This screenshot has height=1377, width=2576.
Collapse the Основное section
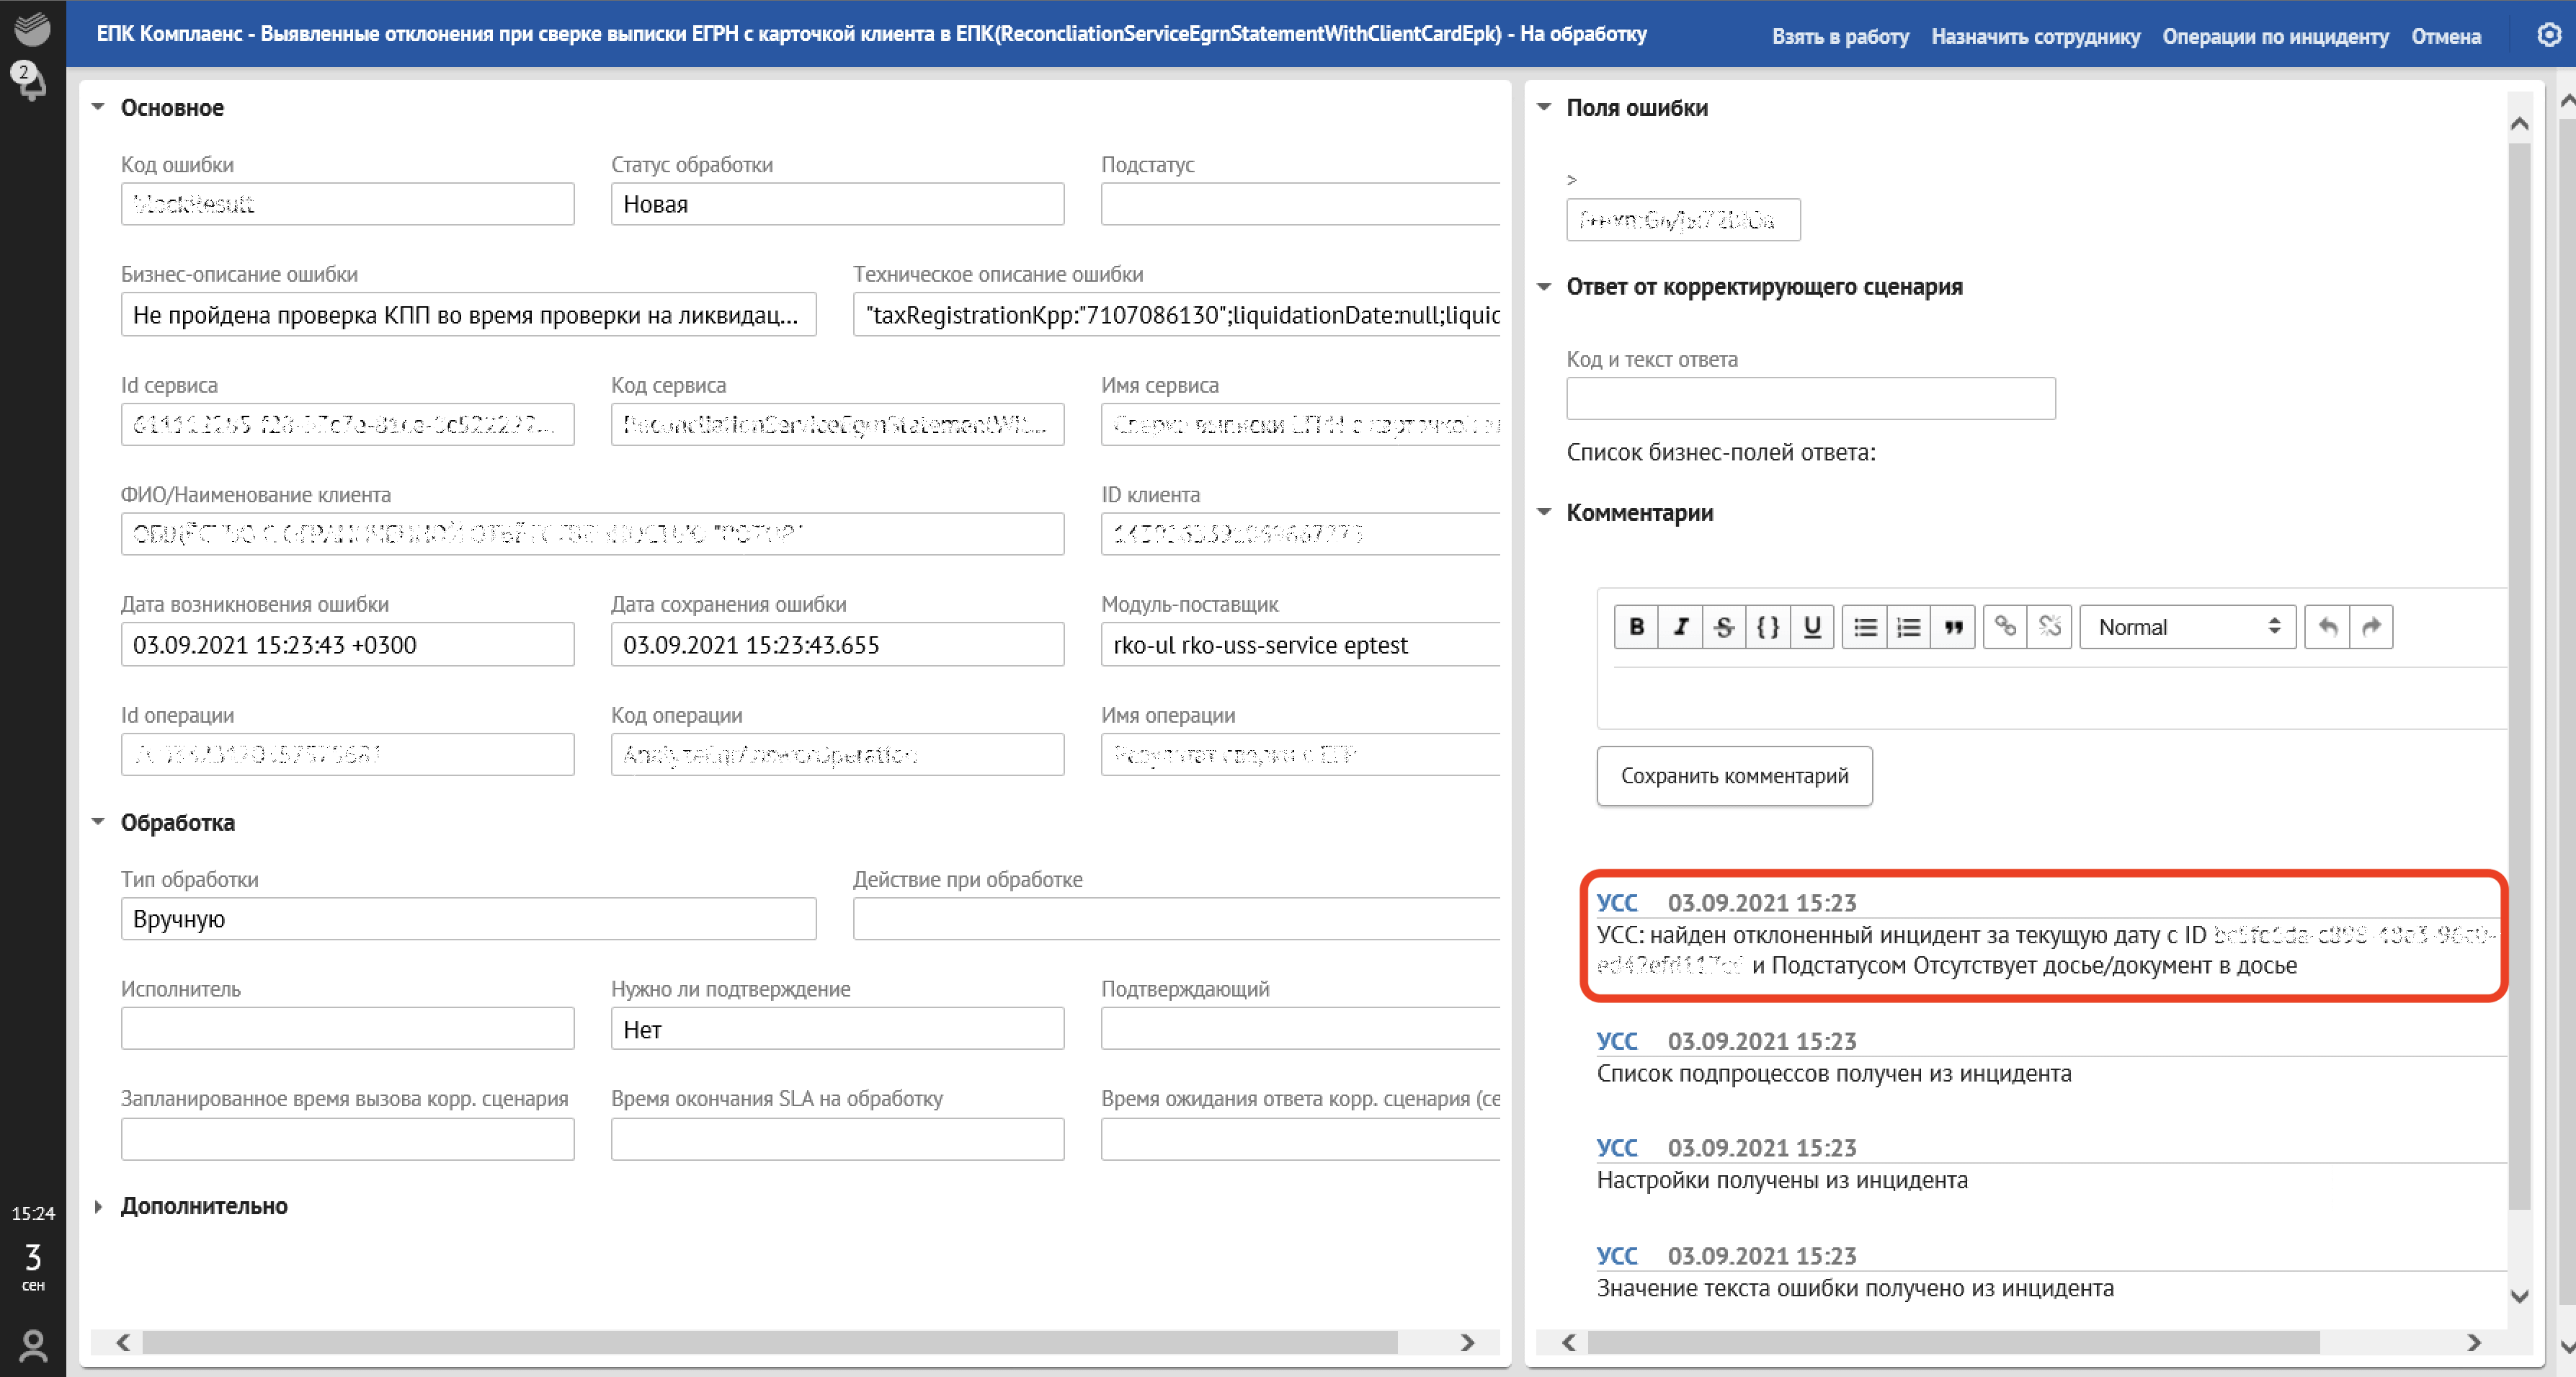coord(98,107)
